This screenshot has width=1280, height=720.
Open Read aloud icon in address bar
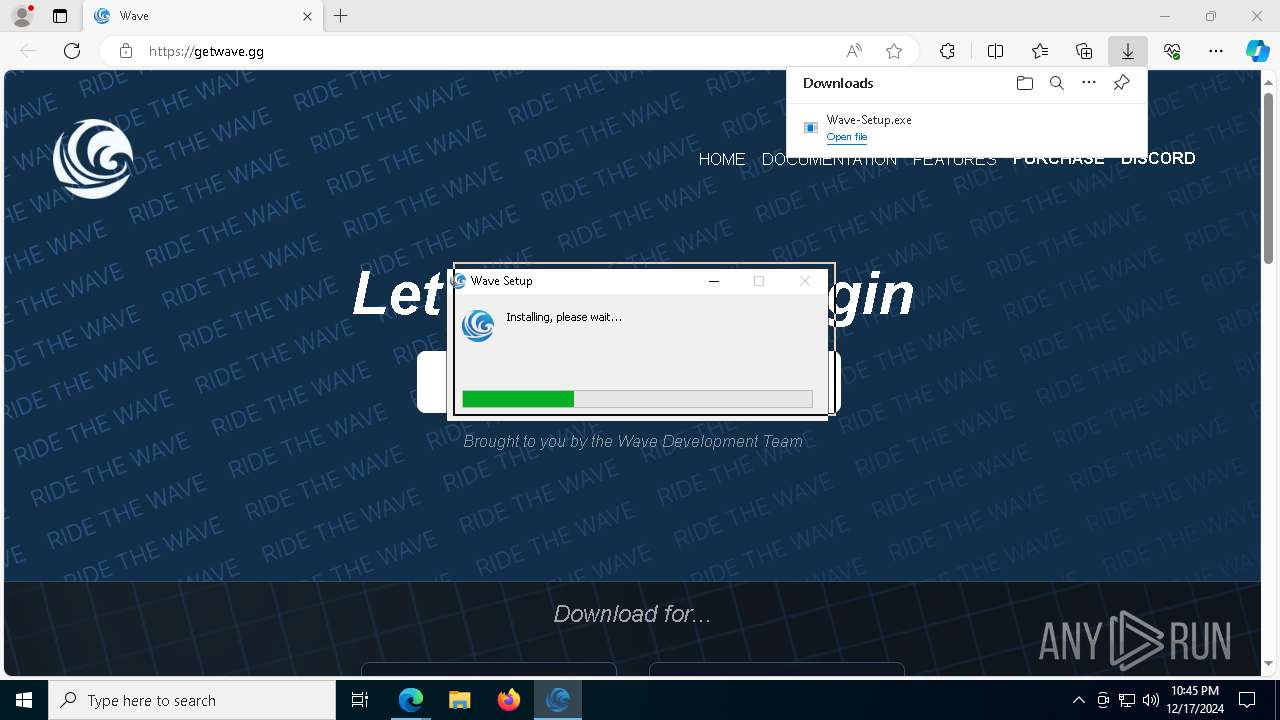[x=854, y=51]
